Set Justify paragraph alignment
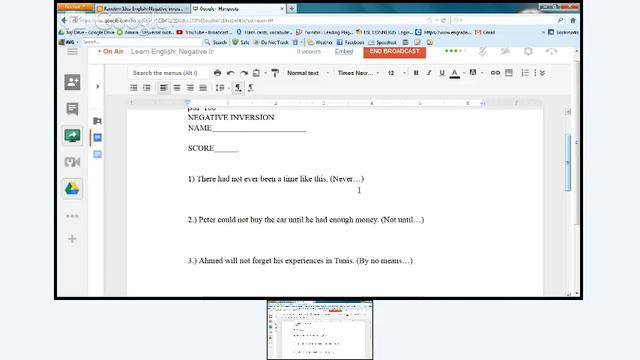This screenshot has height=360, width=640. tap(203, 88)
